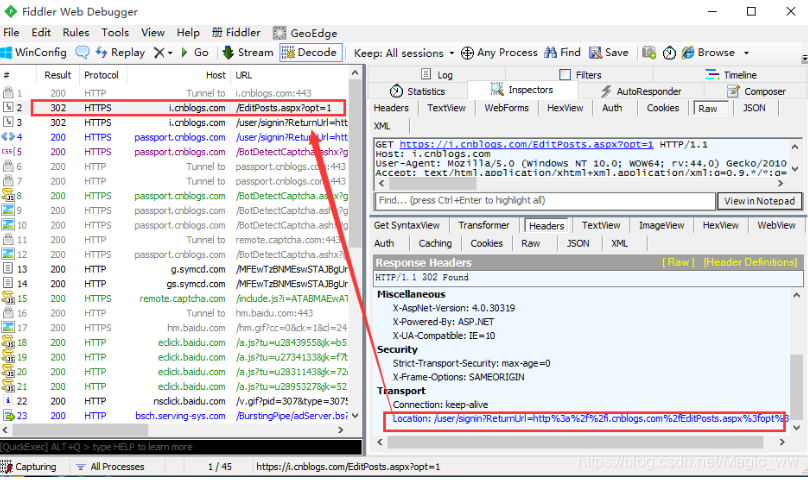Click the All Processes status filter
The width and height of the screenshot is (808, 480).
point(110,467)
